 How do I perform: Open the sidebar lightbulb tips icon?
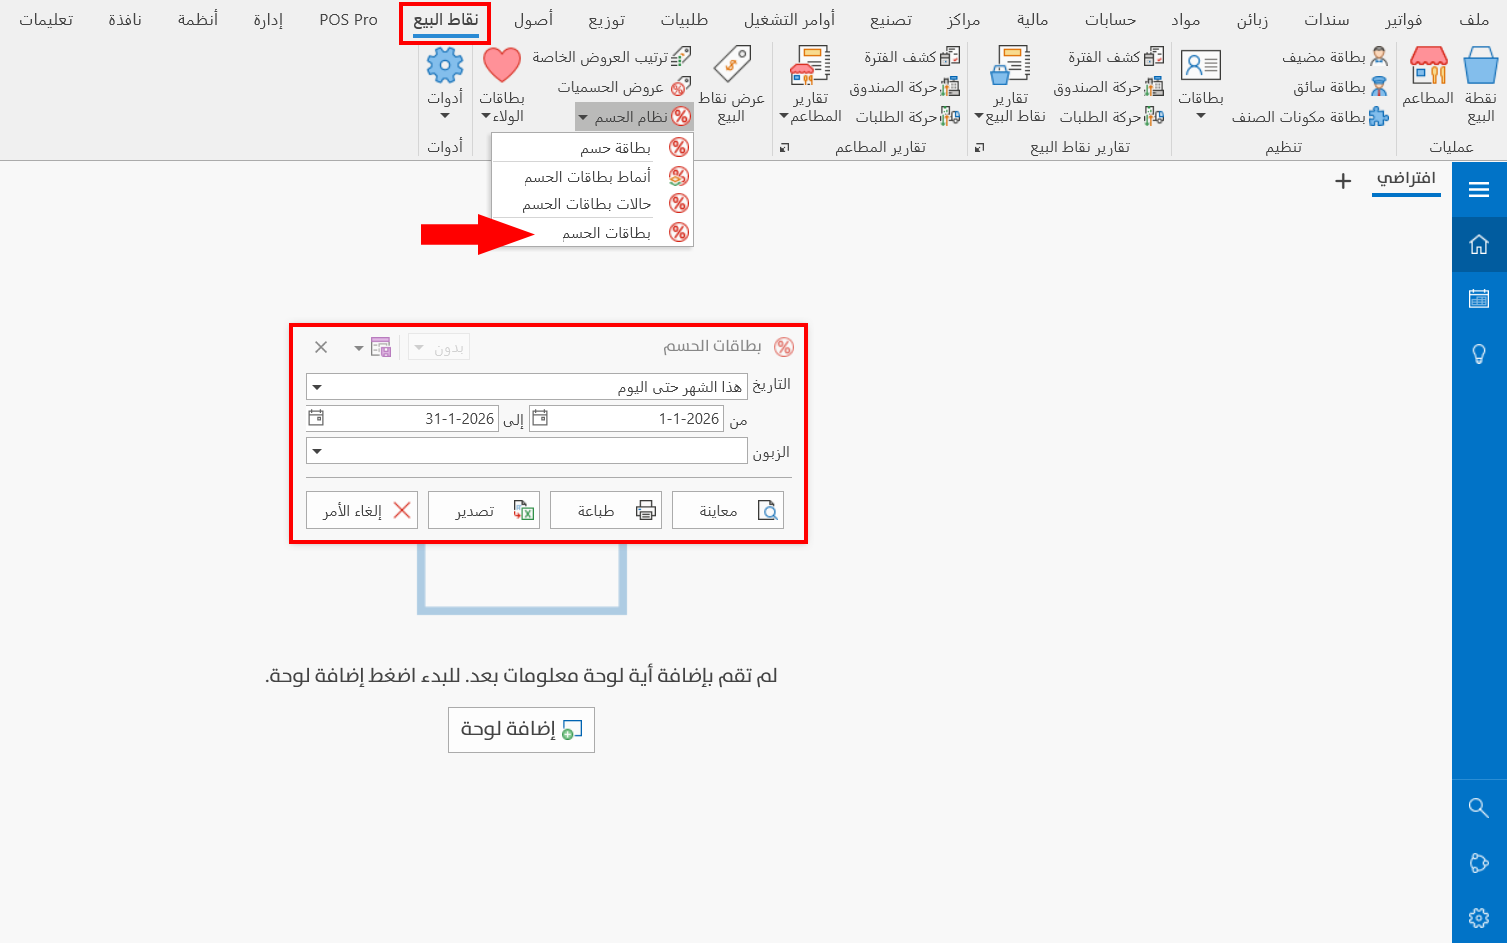[x=1479, y=353]
